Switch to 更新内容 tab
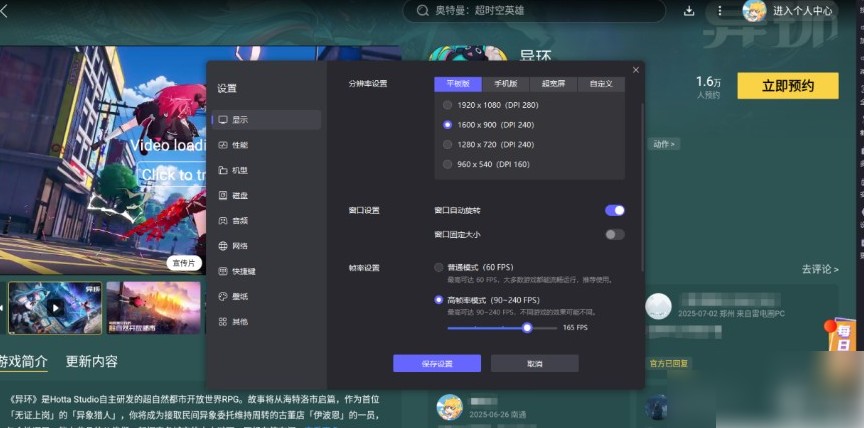This screenshot has height=428, width=864. [x=92, y=361]
